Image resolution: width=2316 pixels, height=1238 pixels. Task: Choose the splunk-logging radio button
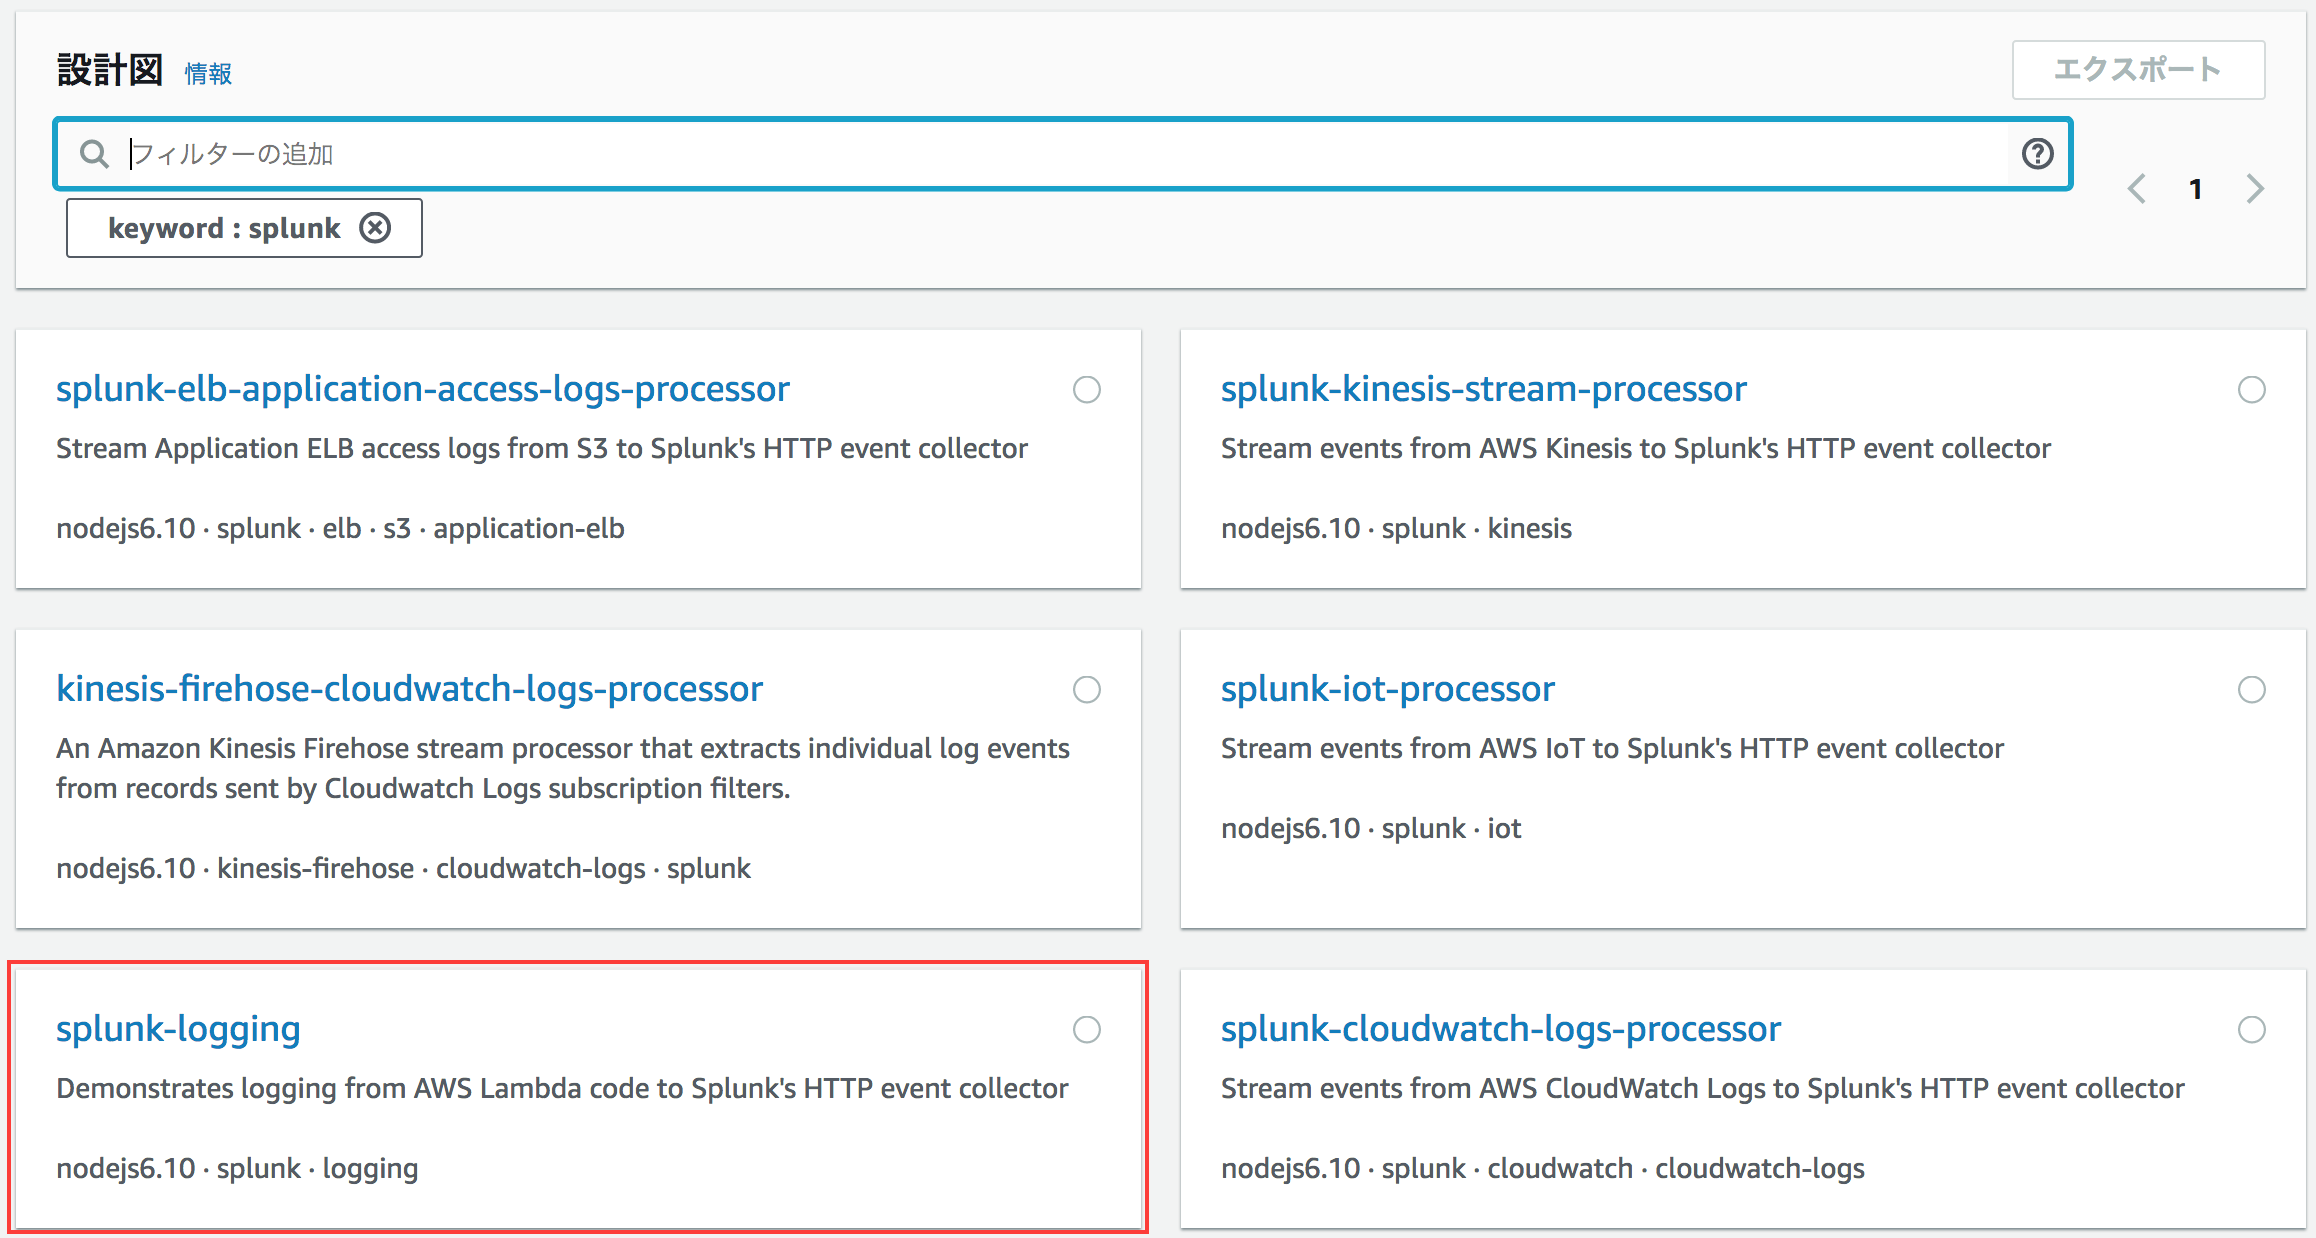tap(1086, 1029)
